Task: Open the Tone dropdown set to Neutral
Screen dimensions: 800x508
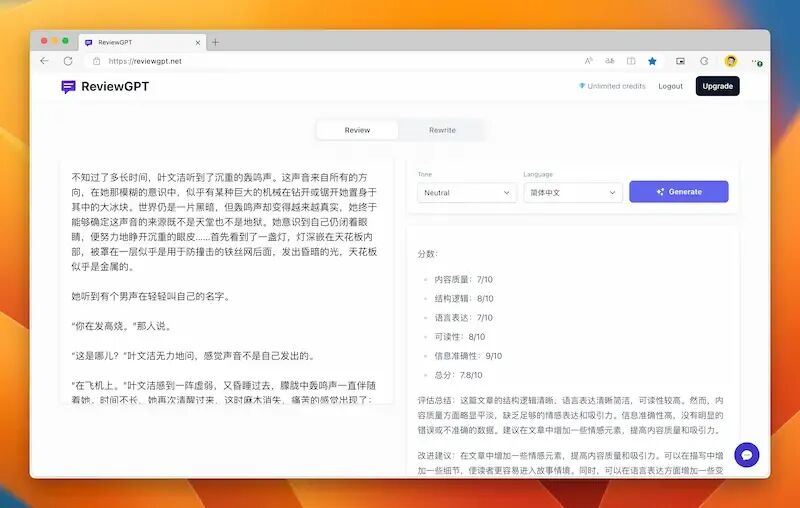Action: click(467, 193)
